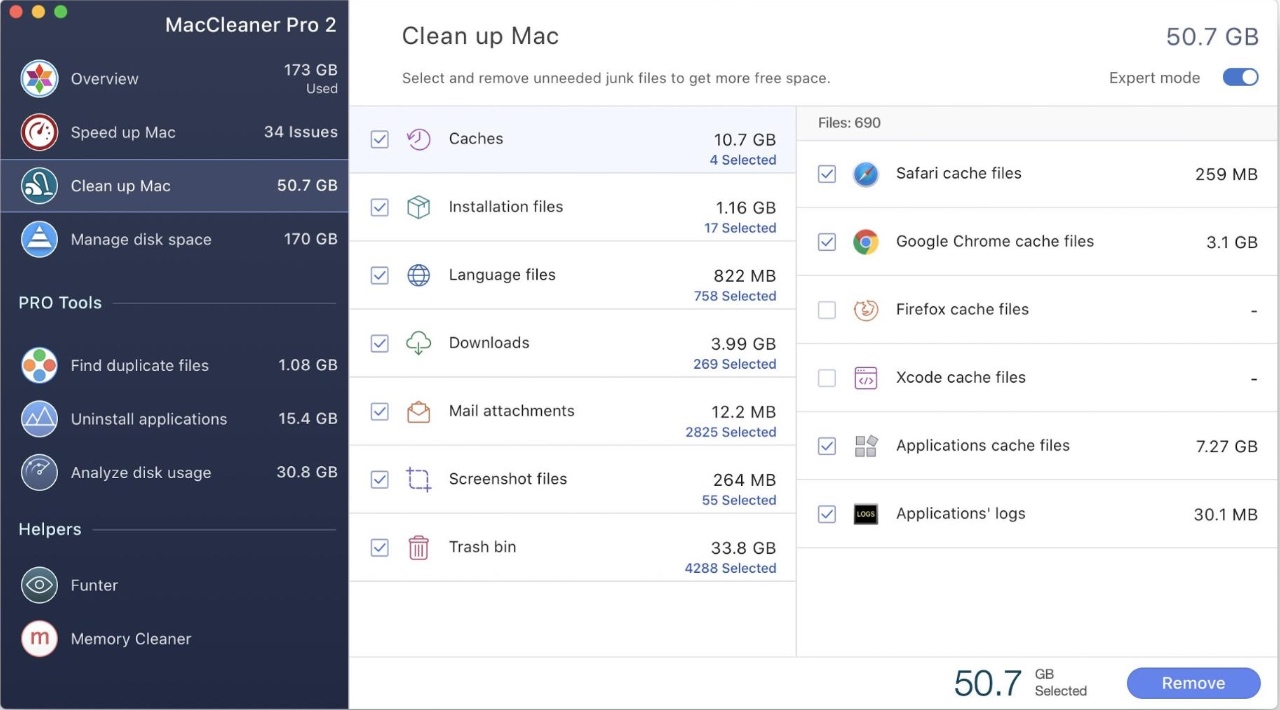Uncheck Google Chrome cache files checkbox
This screenshot has height=710, width=1280.
click(827, 242)
